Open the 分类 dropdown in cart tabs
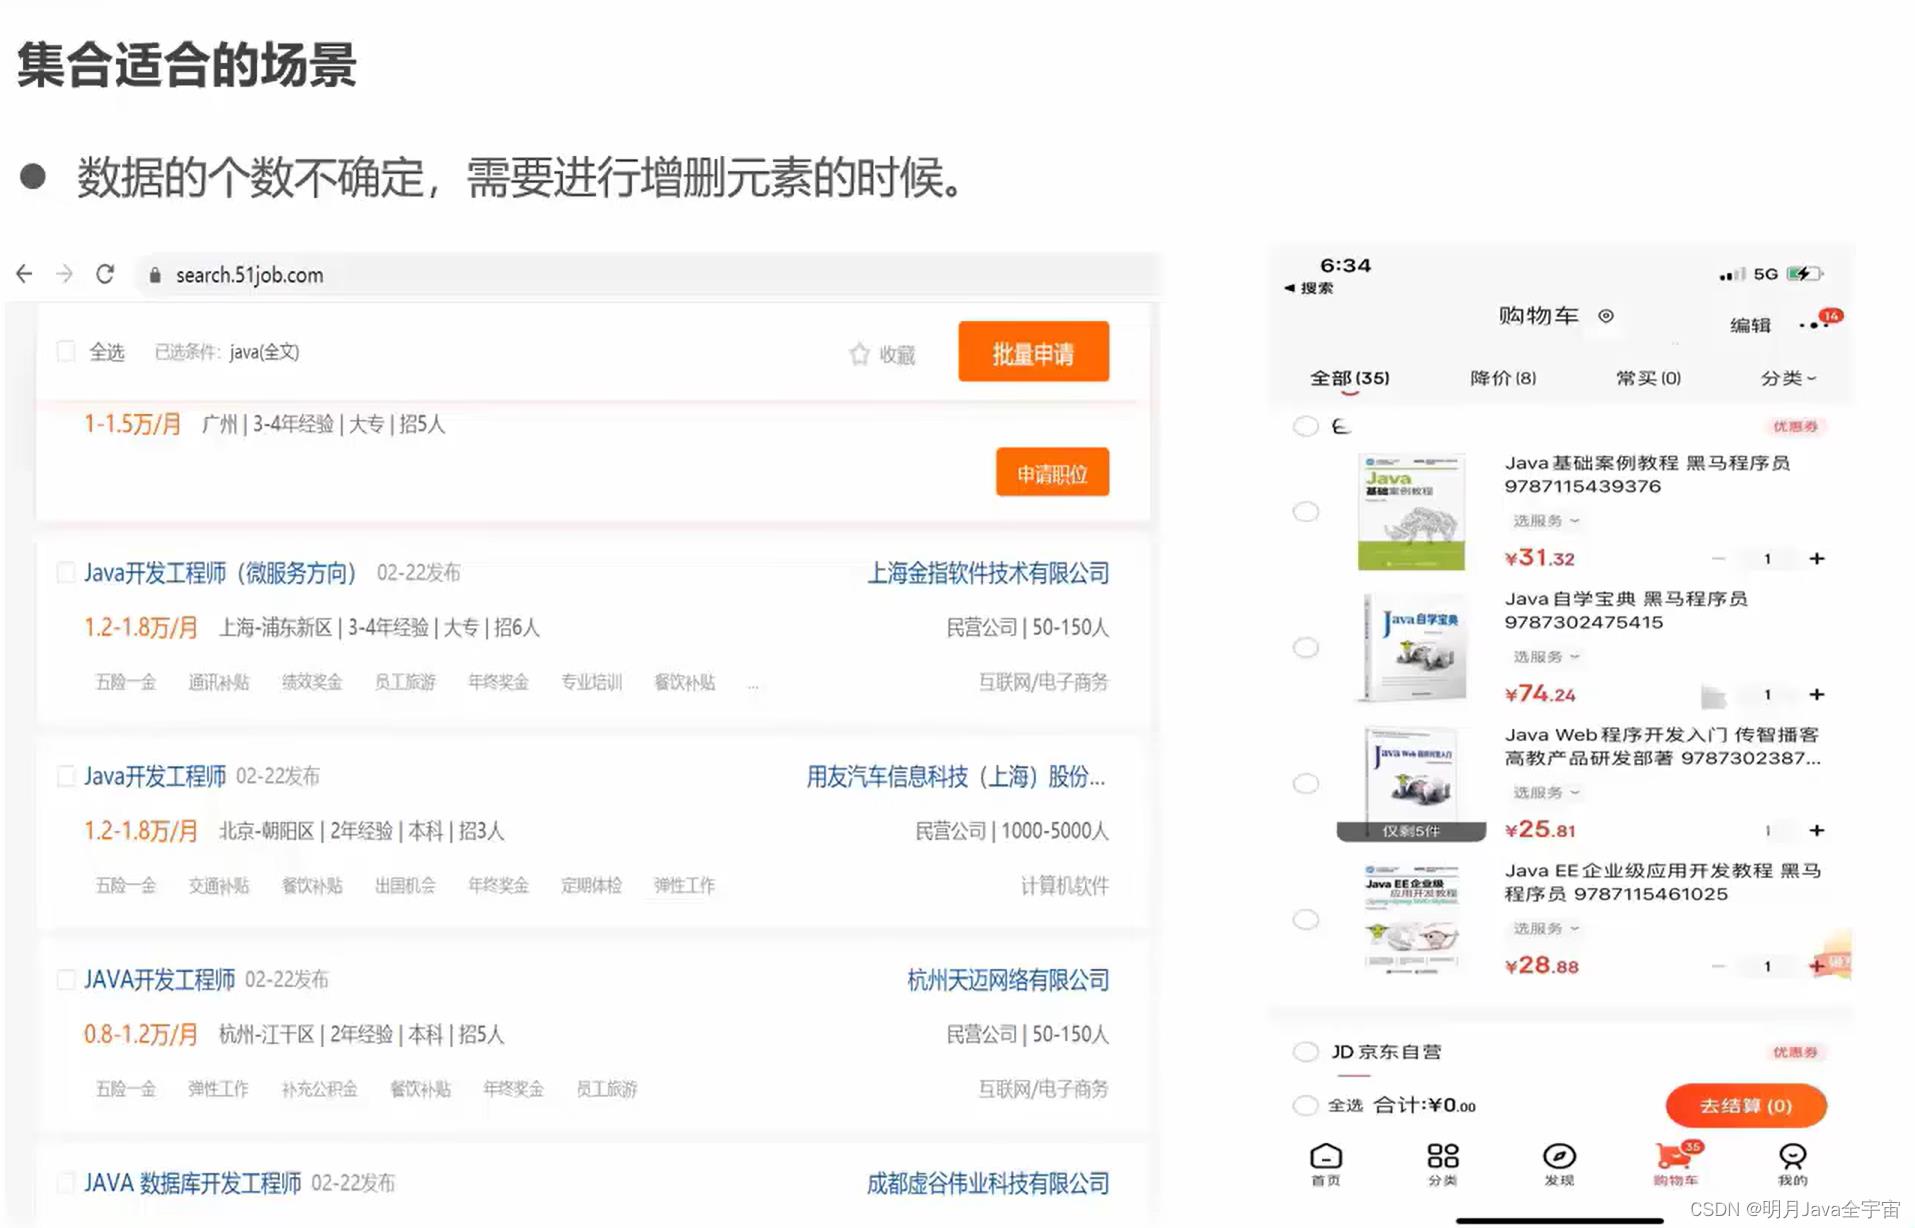This screenshot has height=1228, width=1915. 1788,378
